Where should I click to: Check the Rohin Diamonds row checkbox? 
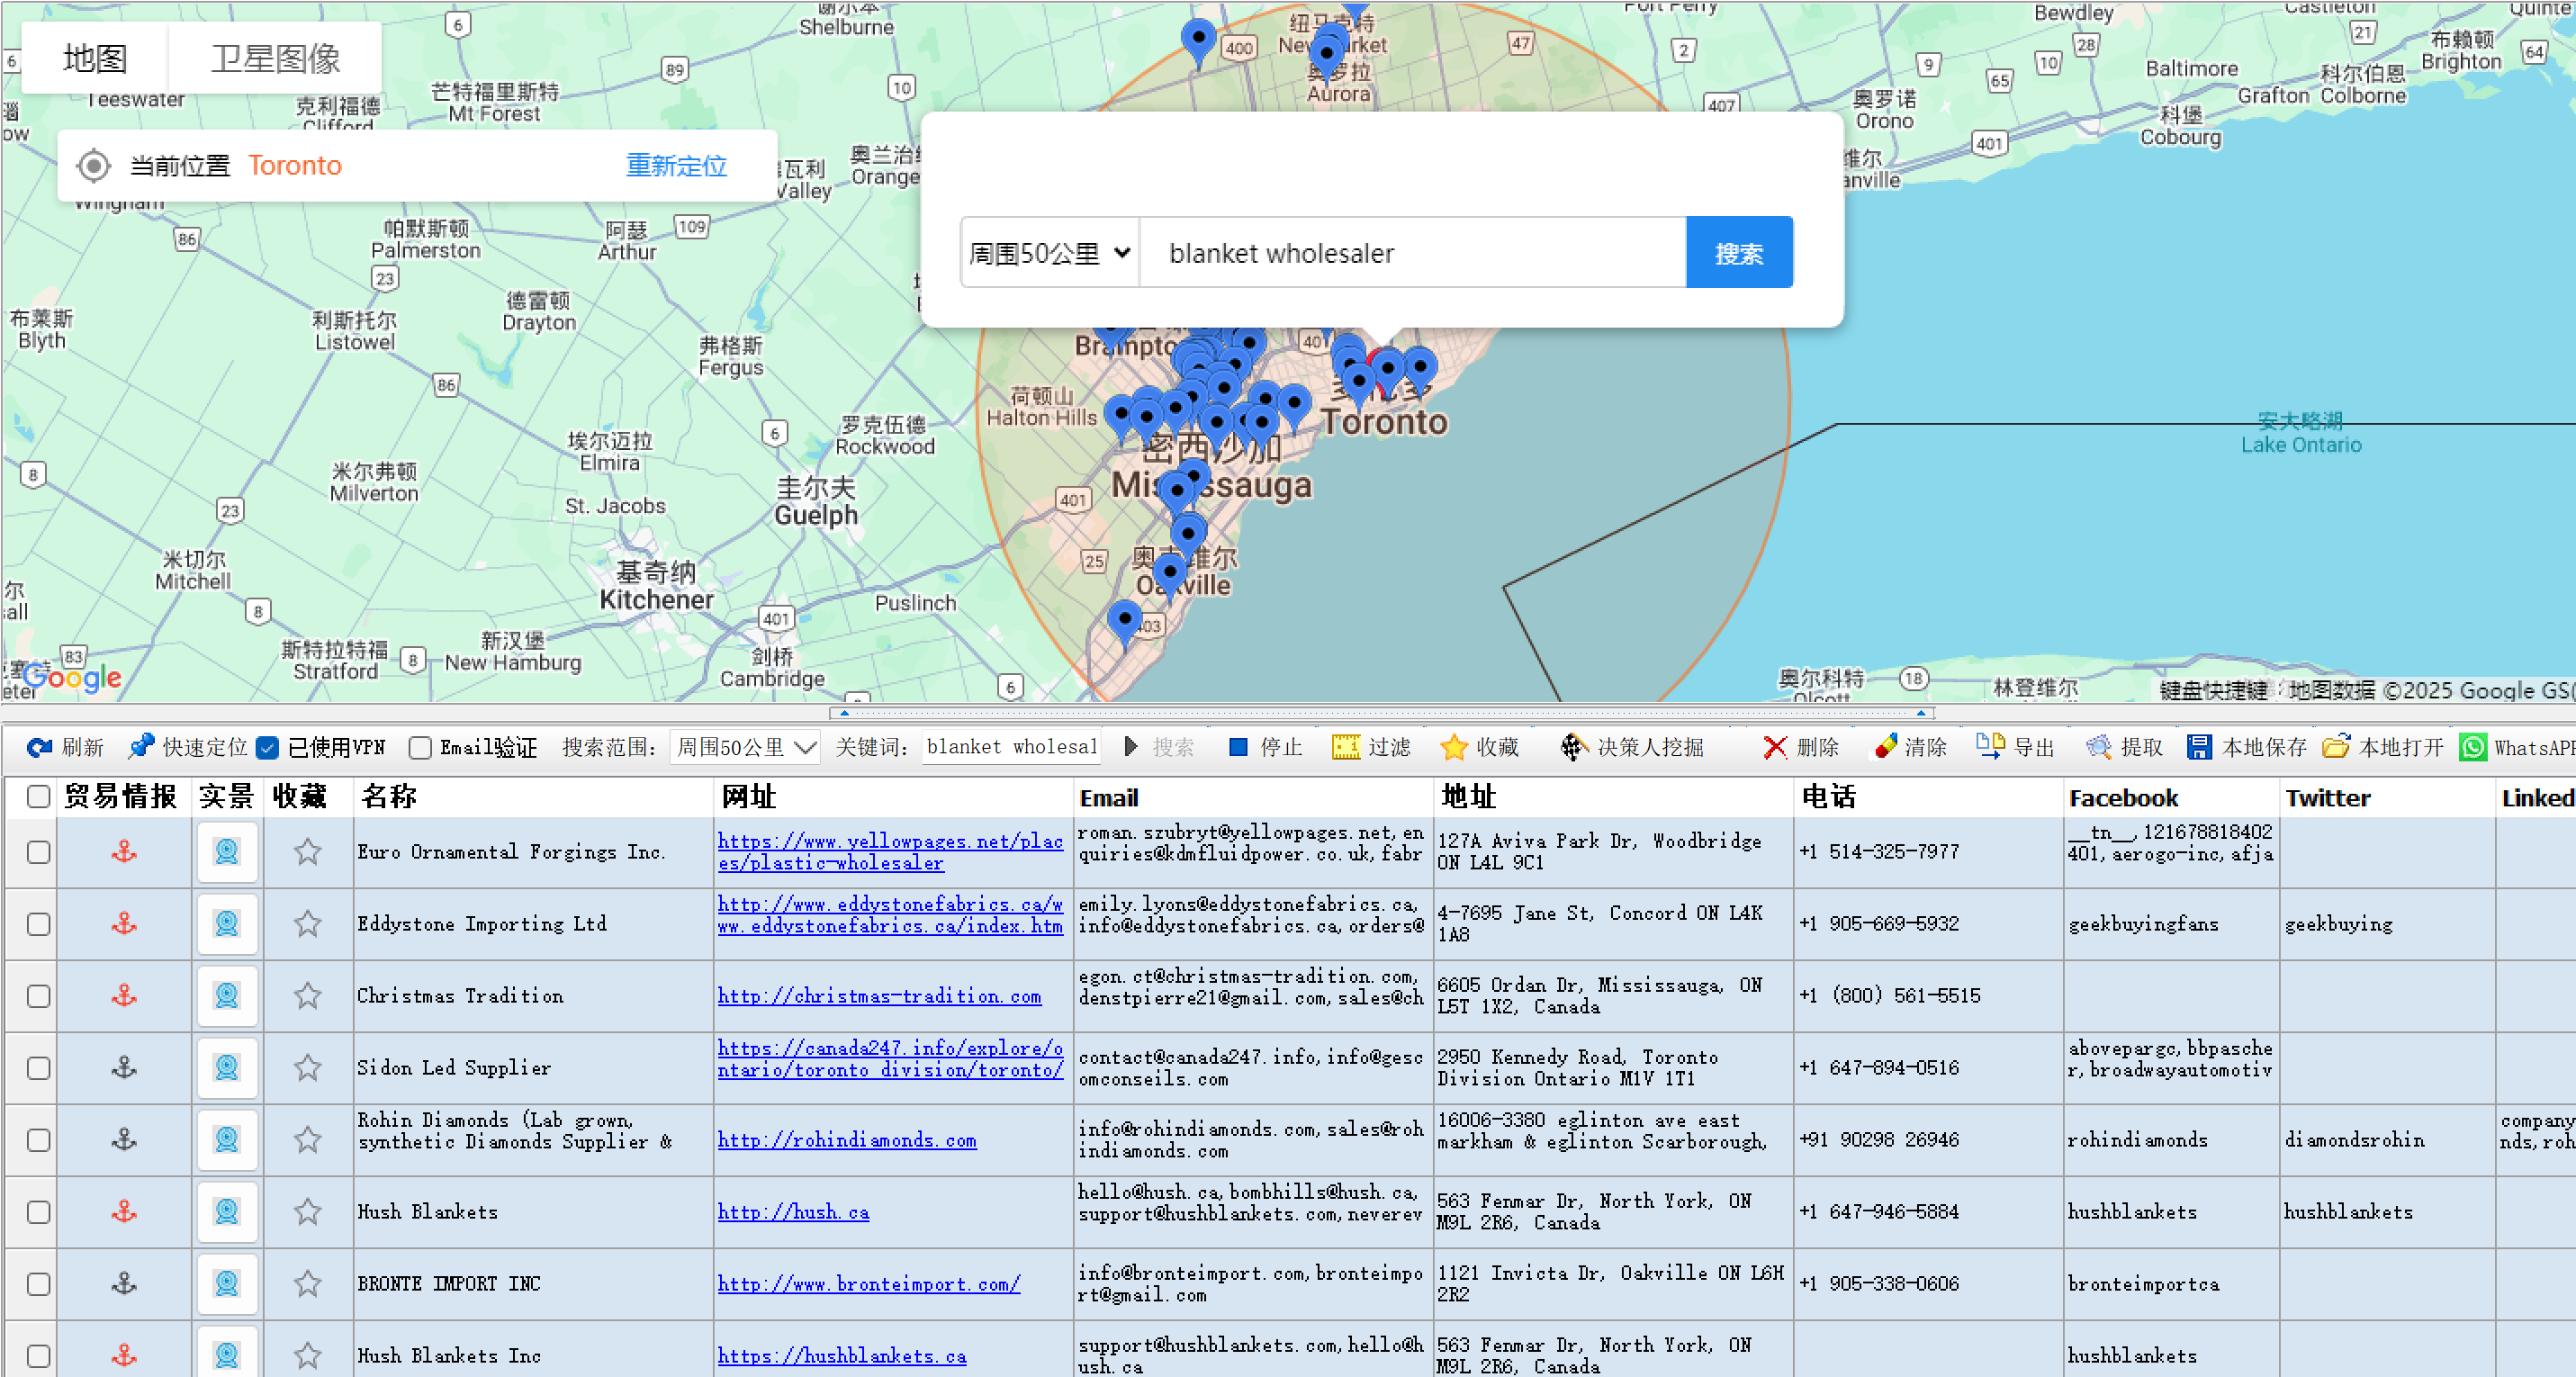pos(38,1140)
